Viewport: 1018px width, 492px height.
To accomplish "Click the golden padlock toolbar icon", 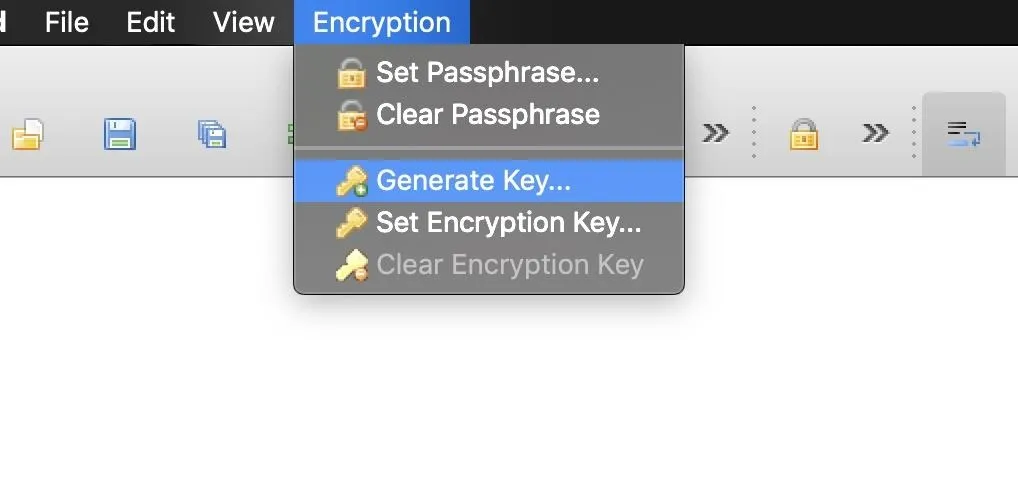I will pyautogui.click(x=804, y=134).
